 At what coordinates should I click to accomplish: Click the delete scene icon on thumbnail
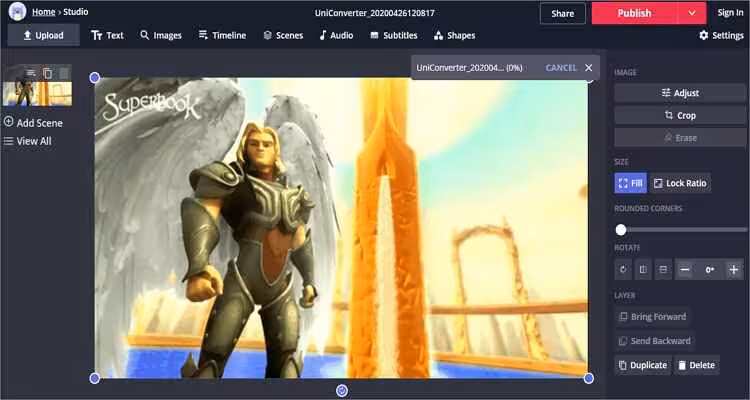pos(64,73)
